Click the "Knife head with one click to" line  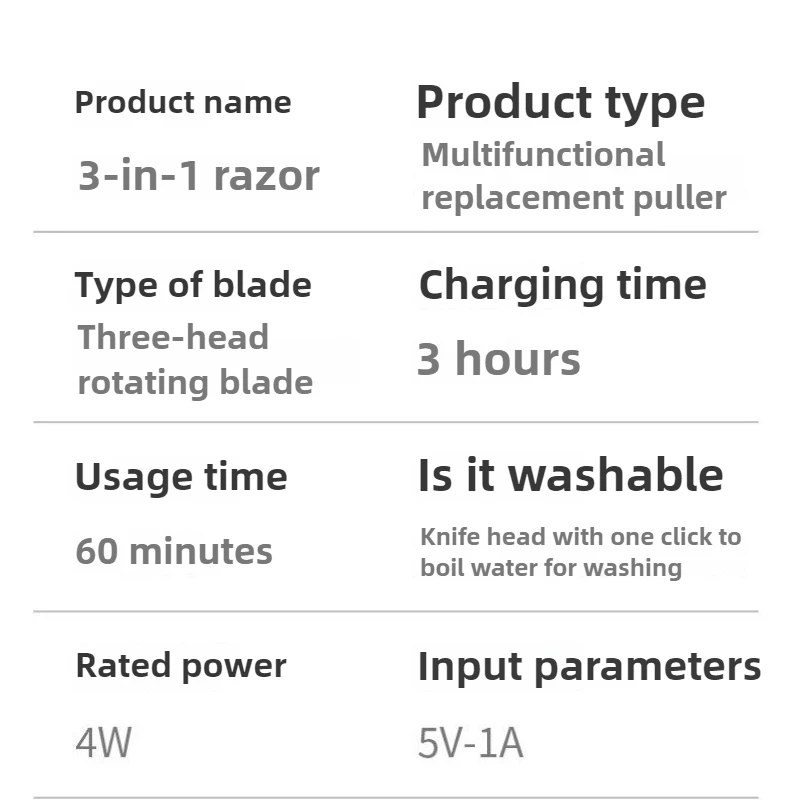[580, 537]
